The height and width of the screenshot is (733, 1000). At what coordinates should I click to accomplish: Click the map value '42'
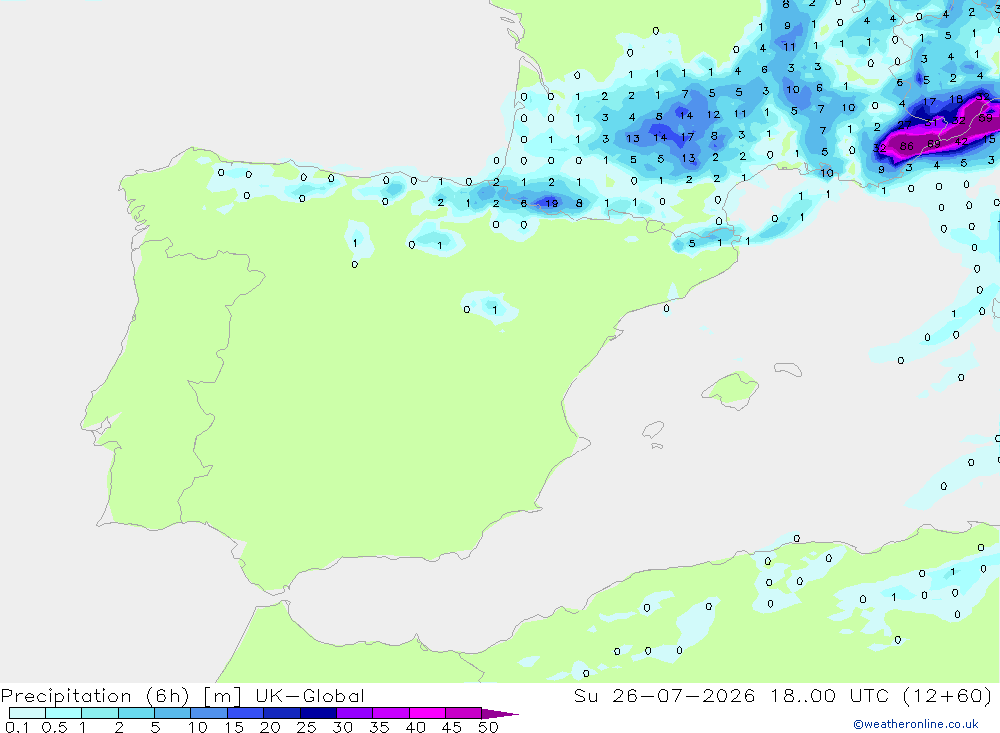pyautogui.click(x=961, y=142)
